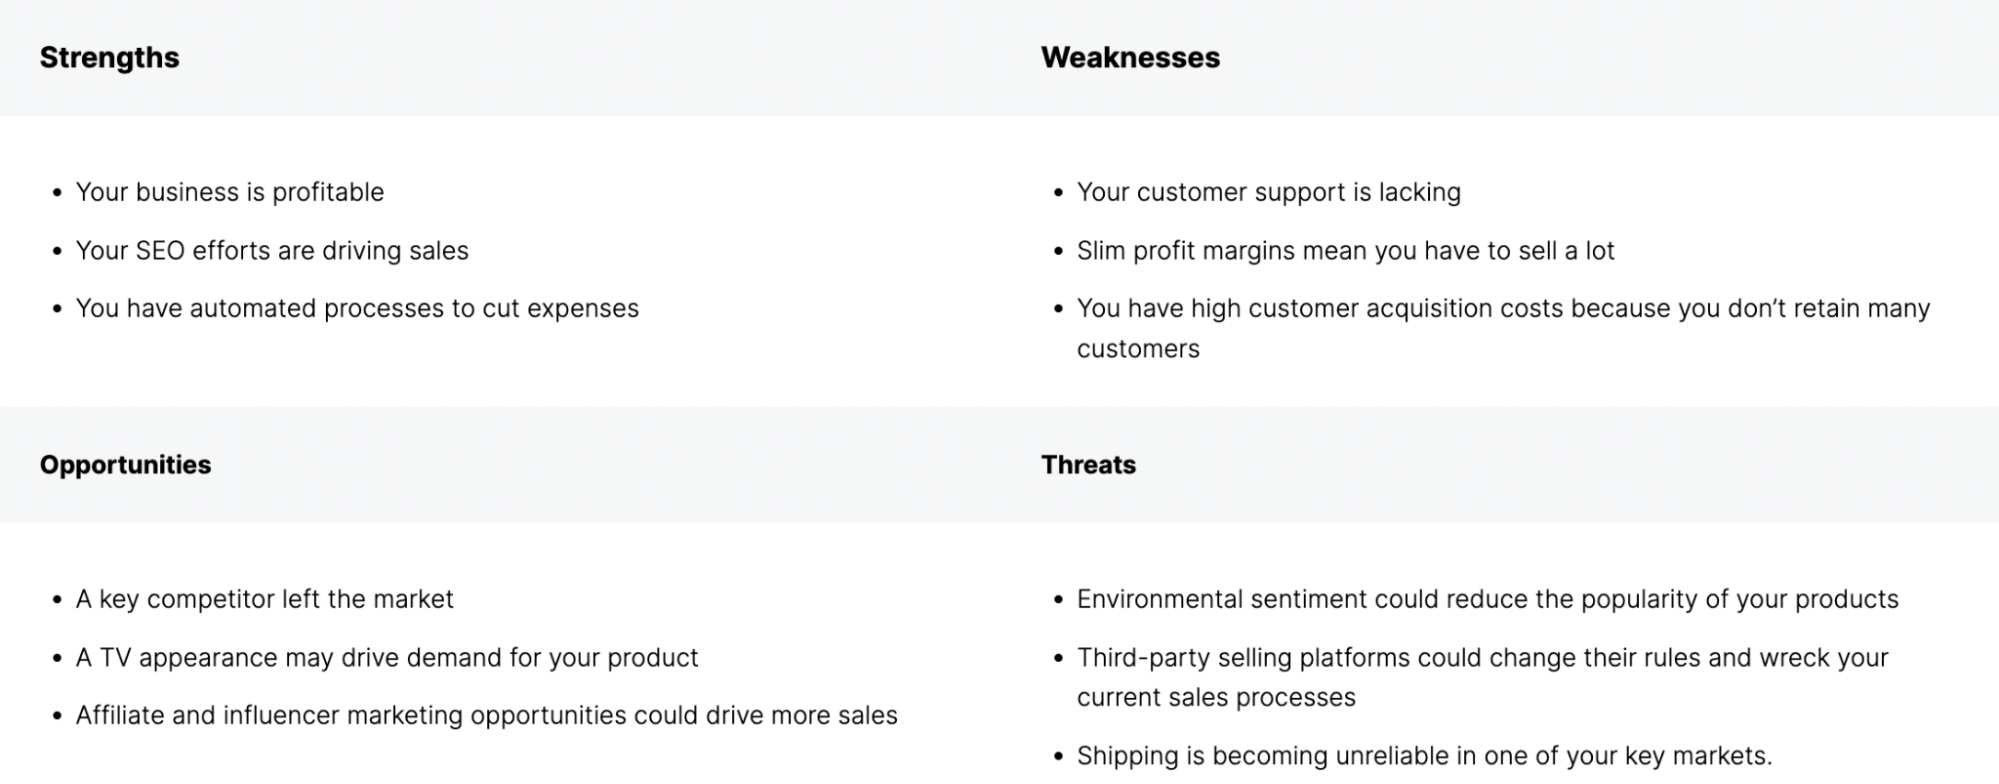Select 'Slim profit margins' bullet text
The width and height of the screenshot is (1999, 784).
pos(1345,250)
